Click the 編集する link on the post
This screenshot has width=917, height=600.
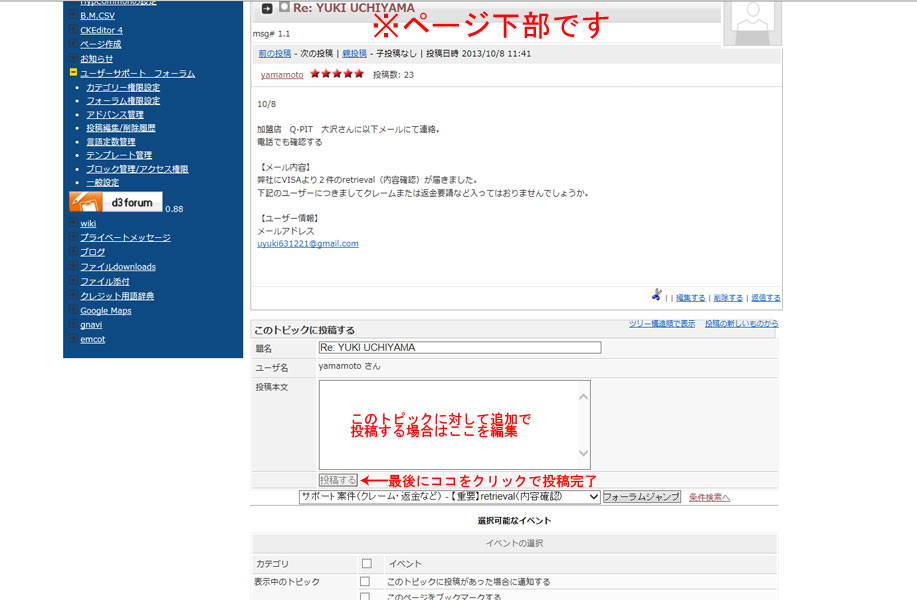[x=691, y=298]
